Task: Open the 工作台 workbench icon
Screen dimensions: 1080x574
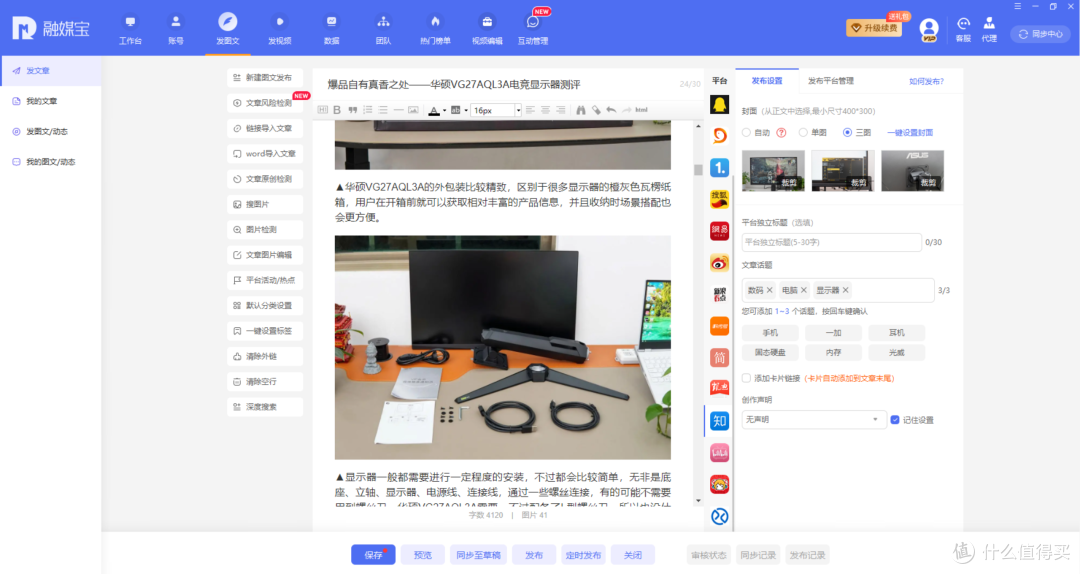Action: (130, 30)
